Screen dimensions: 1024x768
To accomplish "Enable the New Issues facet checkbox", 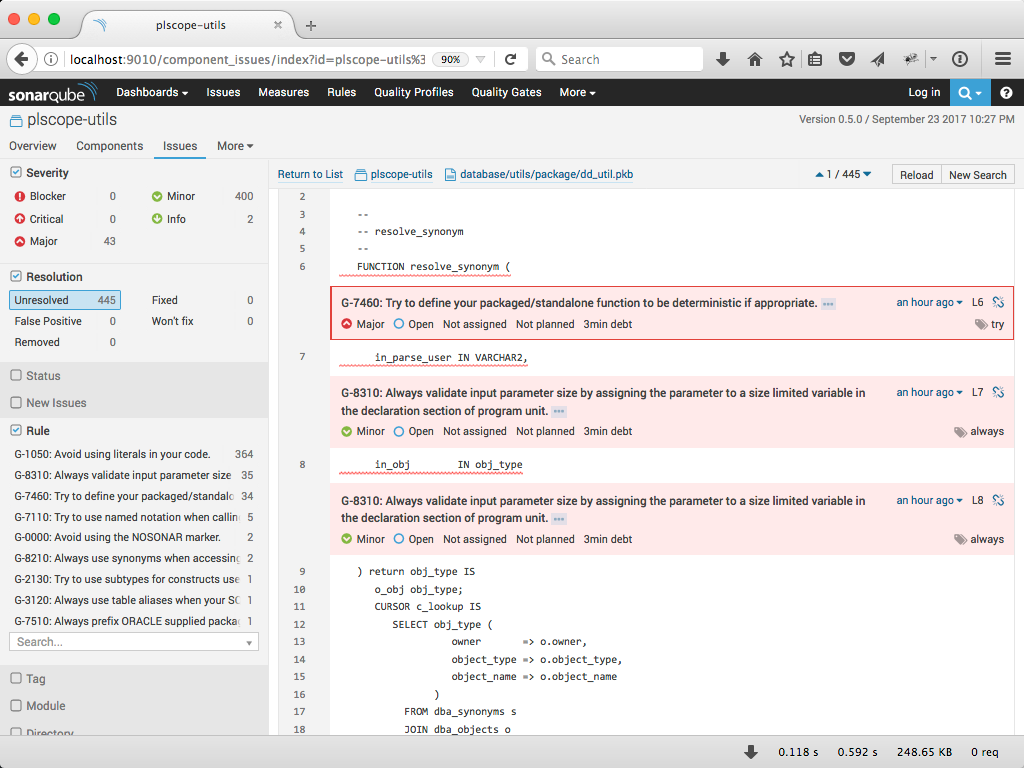I will click(x=16, y=403).
